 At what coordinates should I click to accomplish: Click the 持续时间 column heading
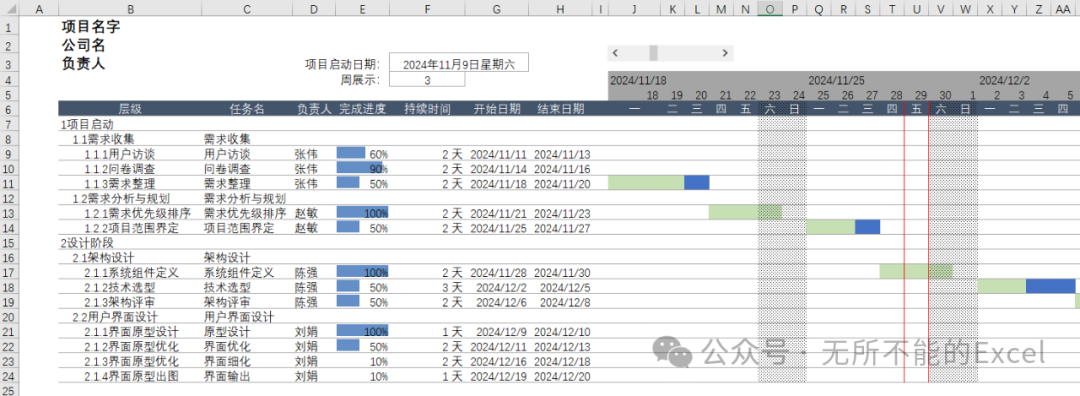pos(427,109)
